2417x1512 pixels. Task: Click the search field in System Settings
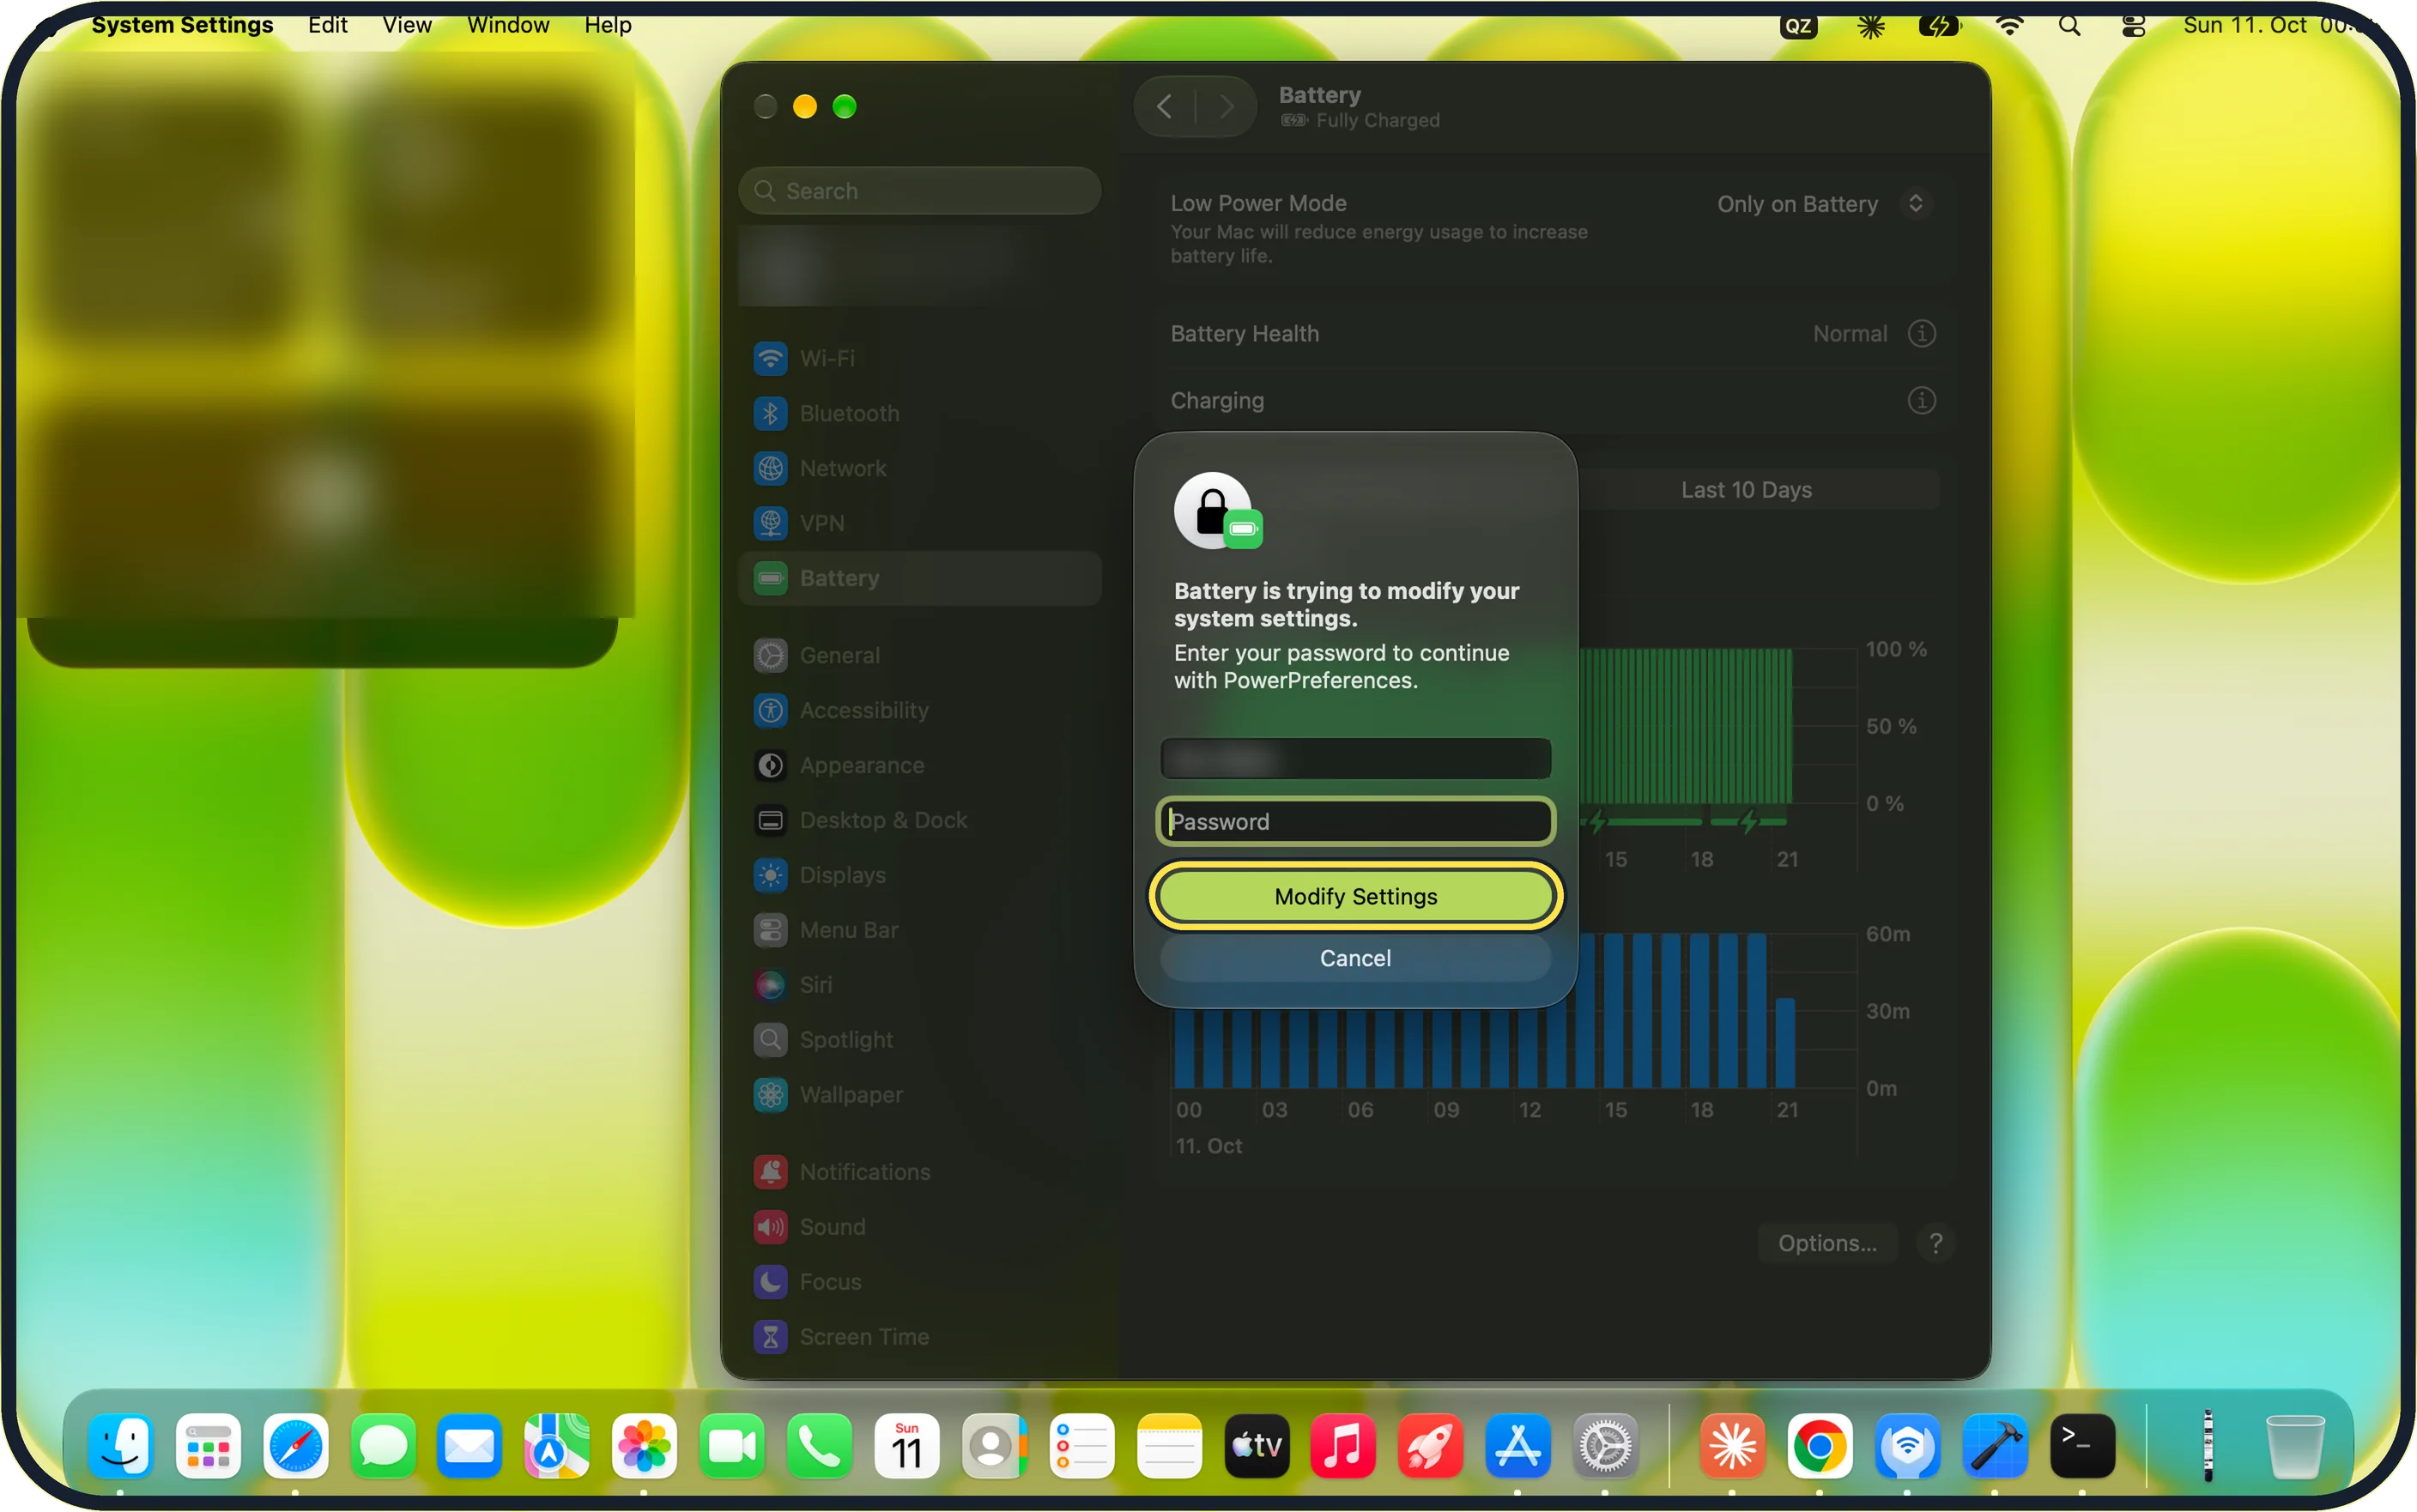click(919, 191)
